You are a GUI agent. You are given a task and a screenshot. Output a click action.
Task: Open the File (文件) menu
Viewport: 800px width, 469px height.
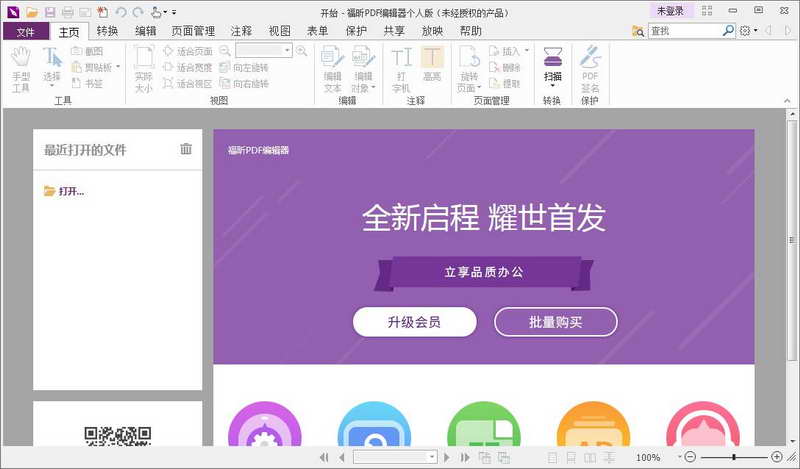coord(26,32)
